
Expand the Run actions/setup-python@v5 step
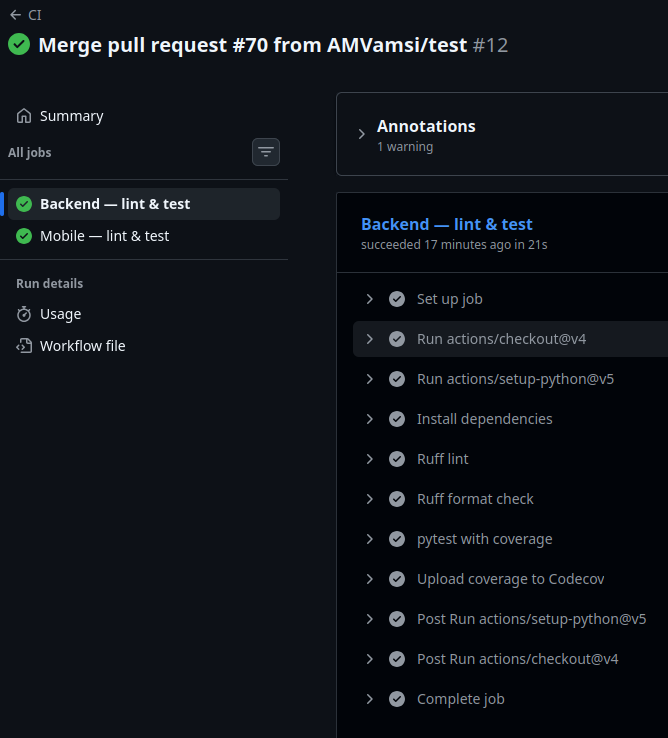pyautogui.click(x=370, y=379)
